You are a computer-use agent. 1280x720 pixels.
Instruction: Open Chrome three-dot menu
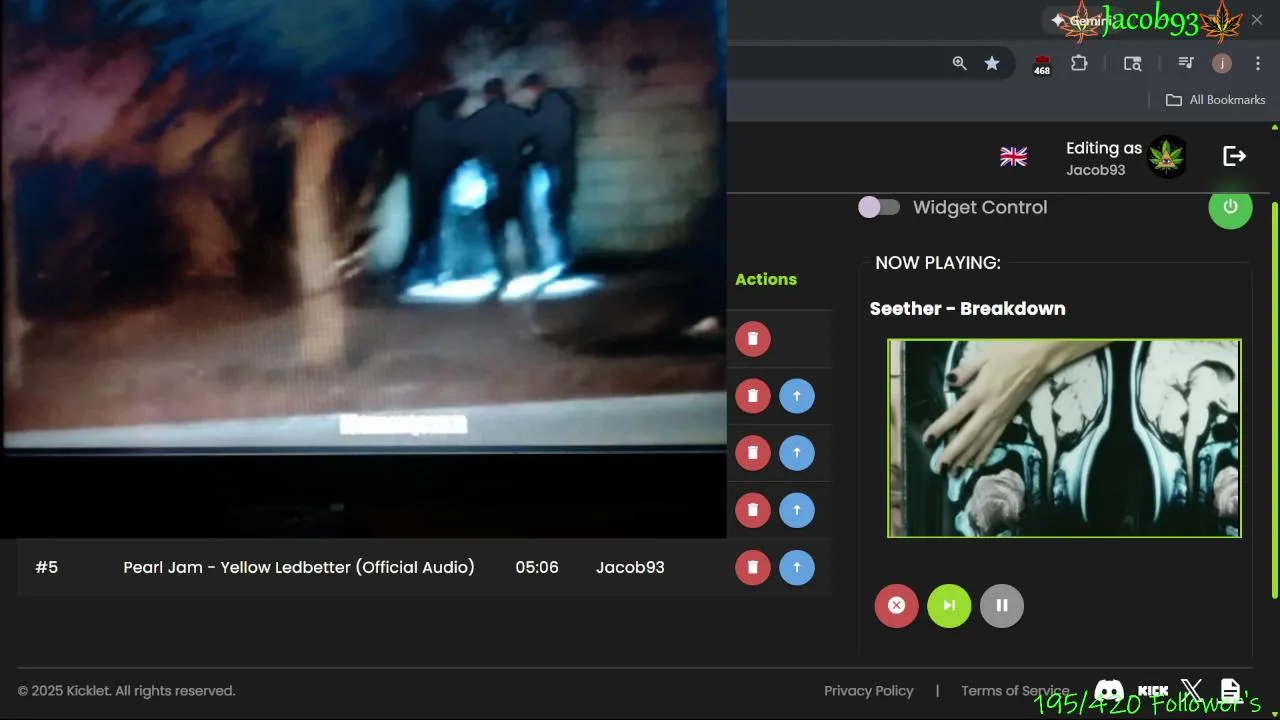[x=1258, y=63]
